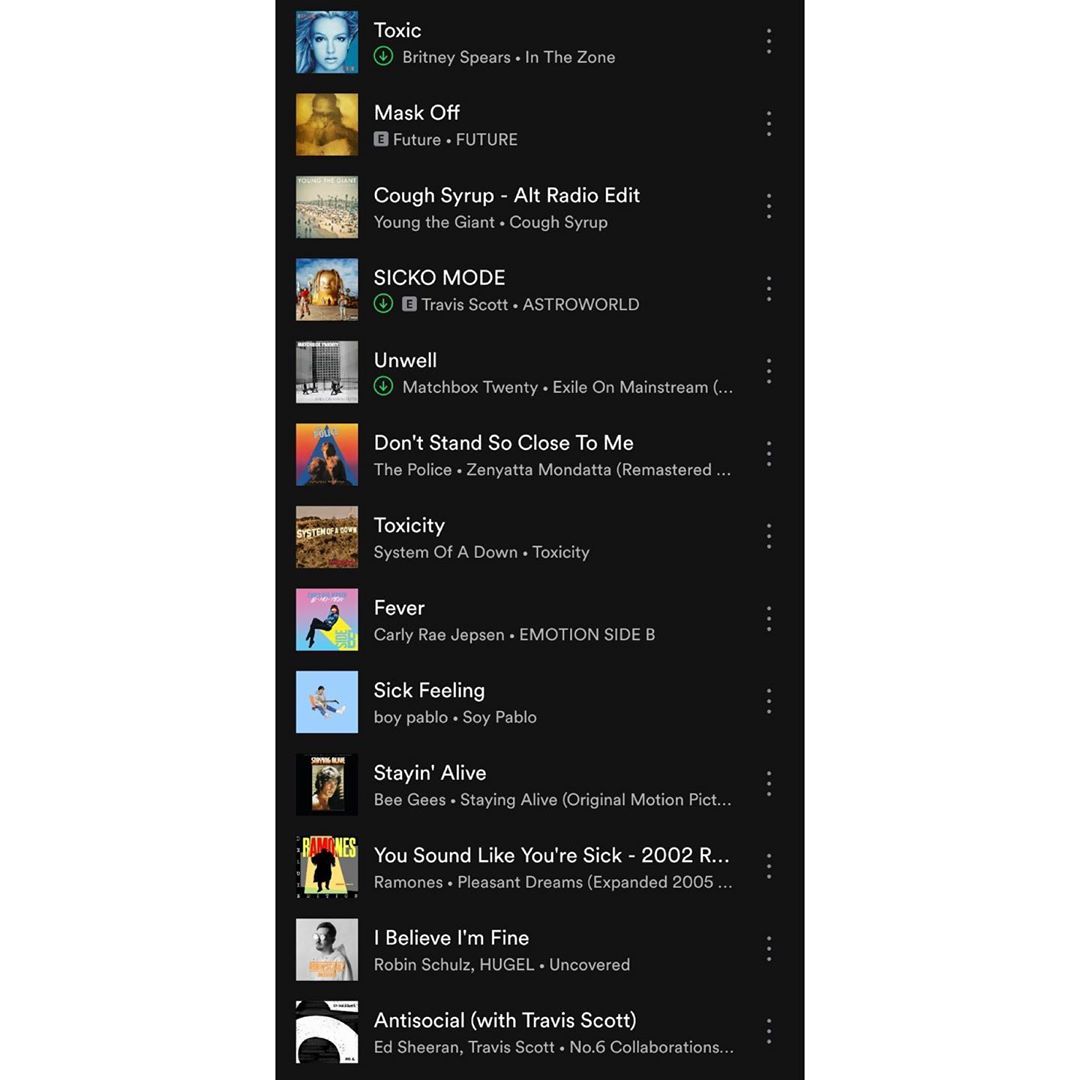Image resolution: width=1080 pixels, height=1080 pixels.
Task: Open more options for SICKO MODE
Action: click(x=769, y=289)
